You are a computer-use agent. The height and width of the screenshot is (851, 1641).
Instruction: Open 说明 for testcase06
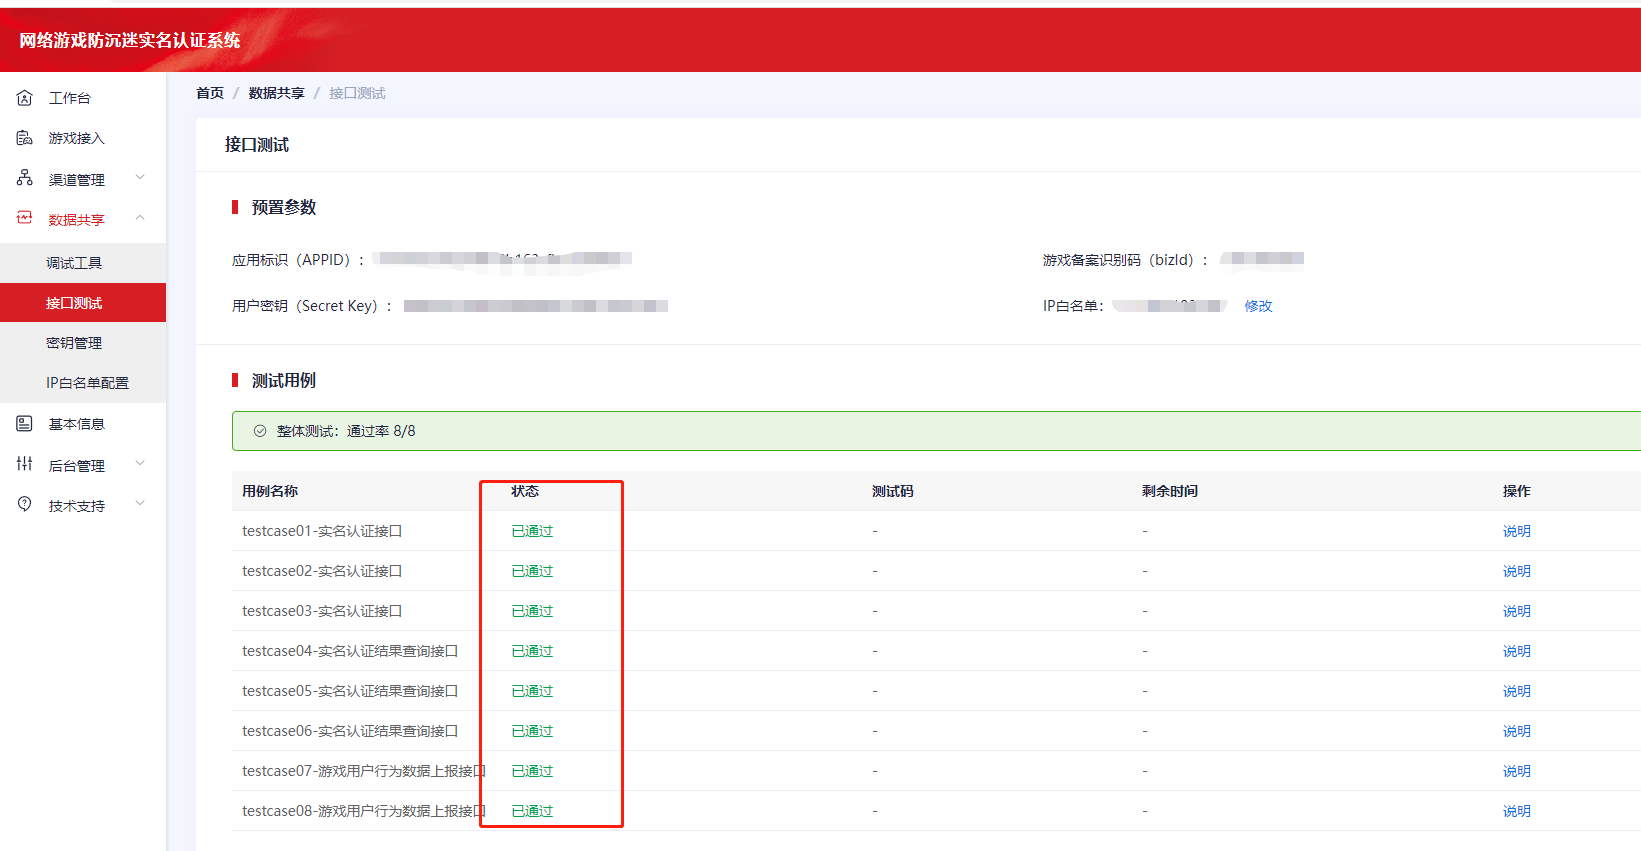pyautogui.click(x=1516, y=731)
